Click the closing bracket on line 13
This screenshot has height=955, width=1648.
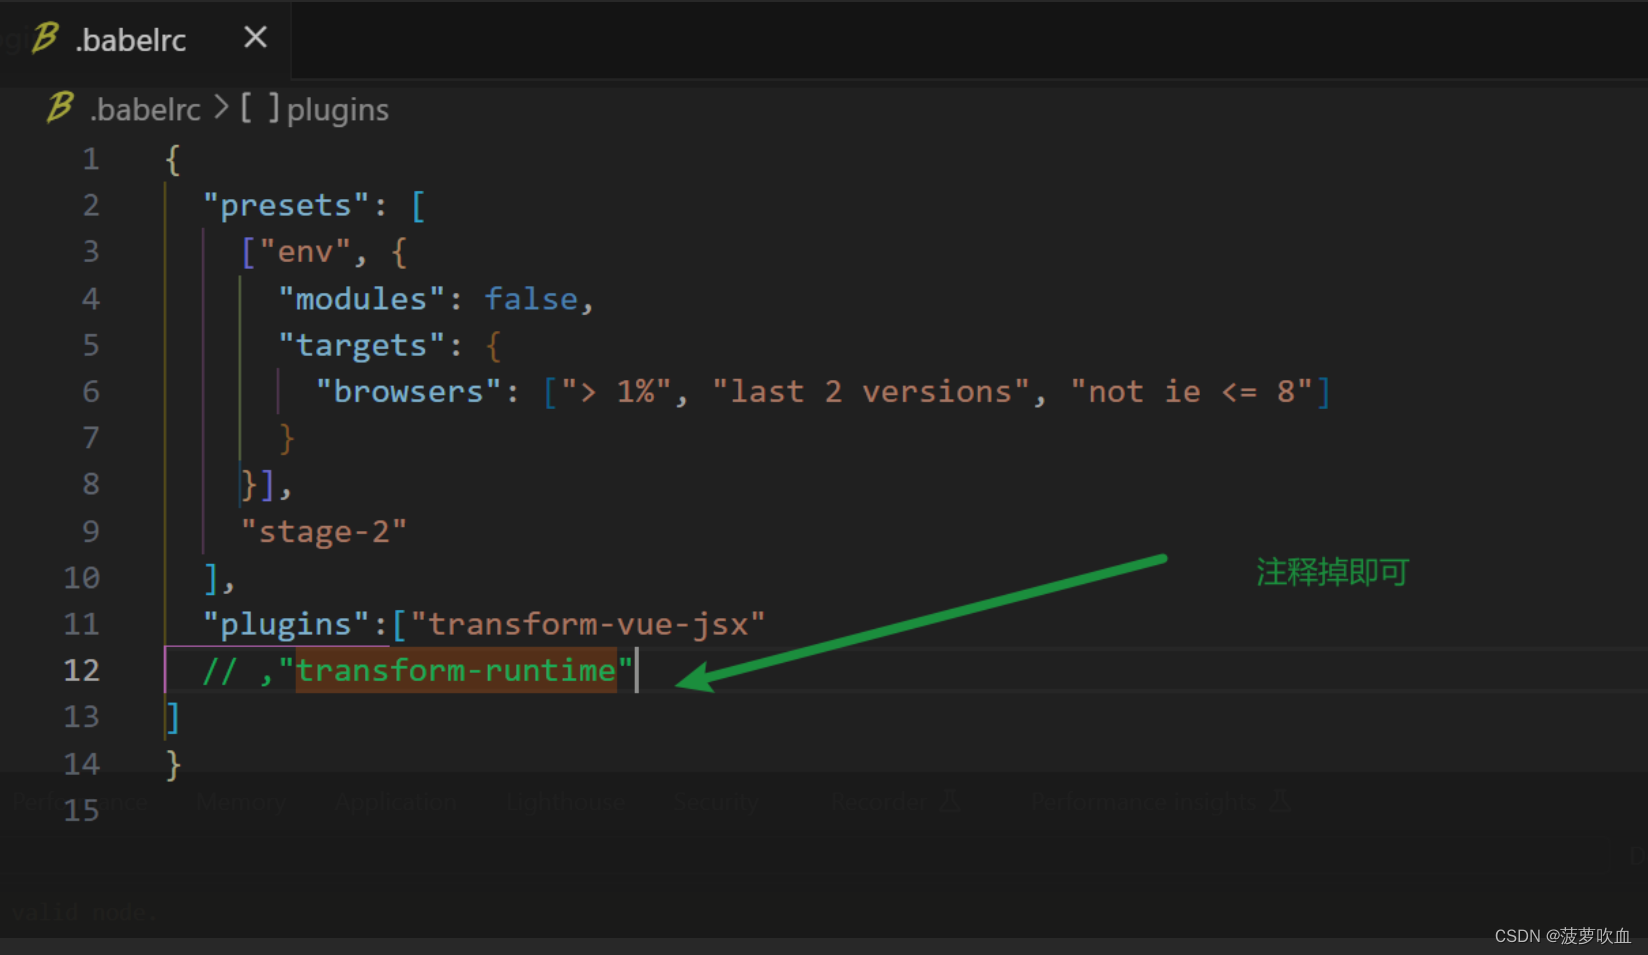pos(173,717)
